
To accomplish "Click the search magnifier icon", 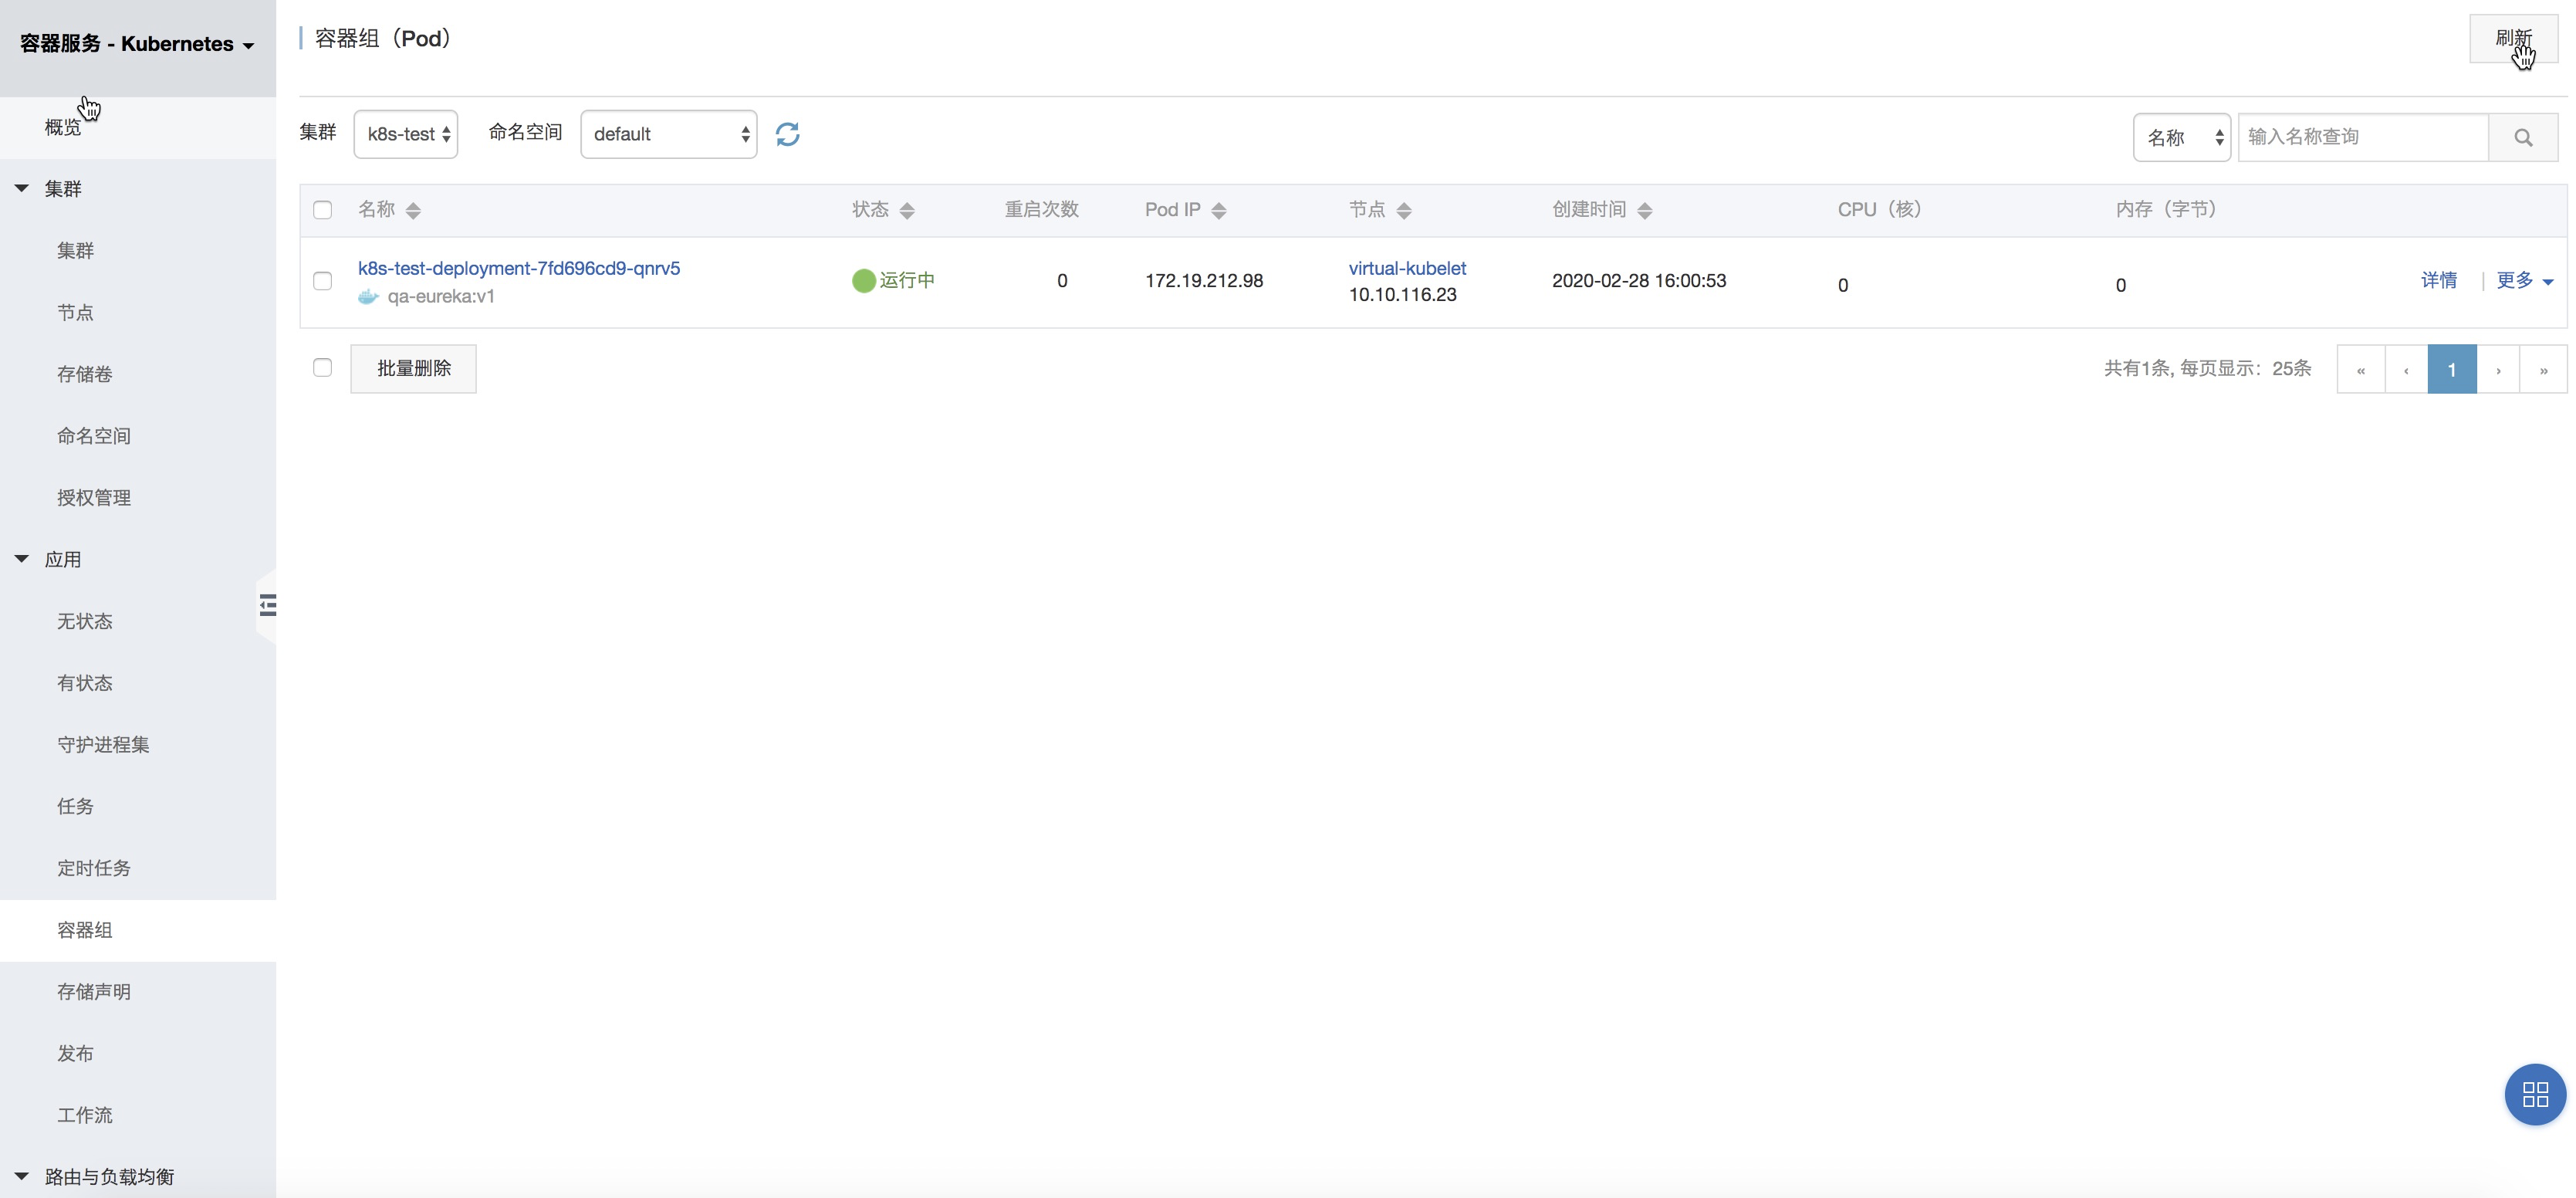I will (x=2523, y=137).
